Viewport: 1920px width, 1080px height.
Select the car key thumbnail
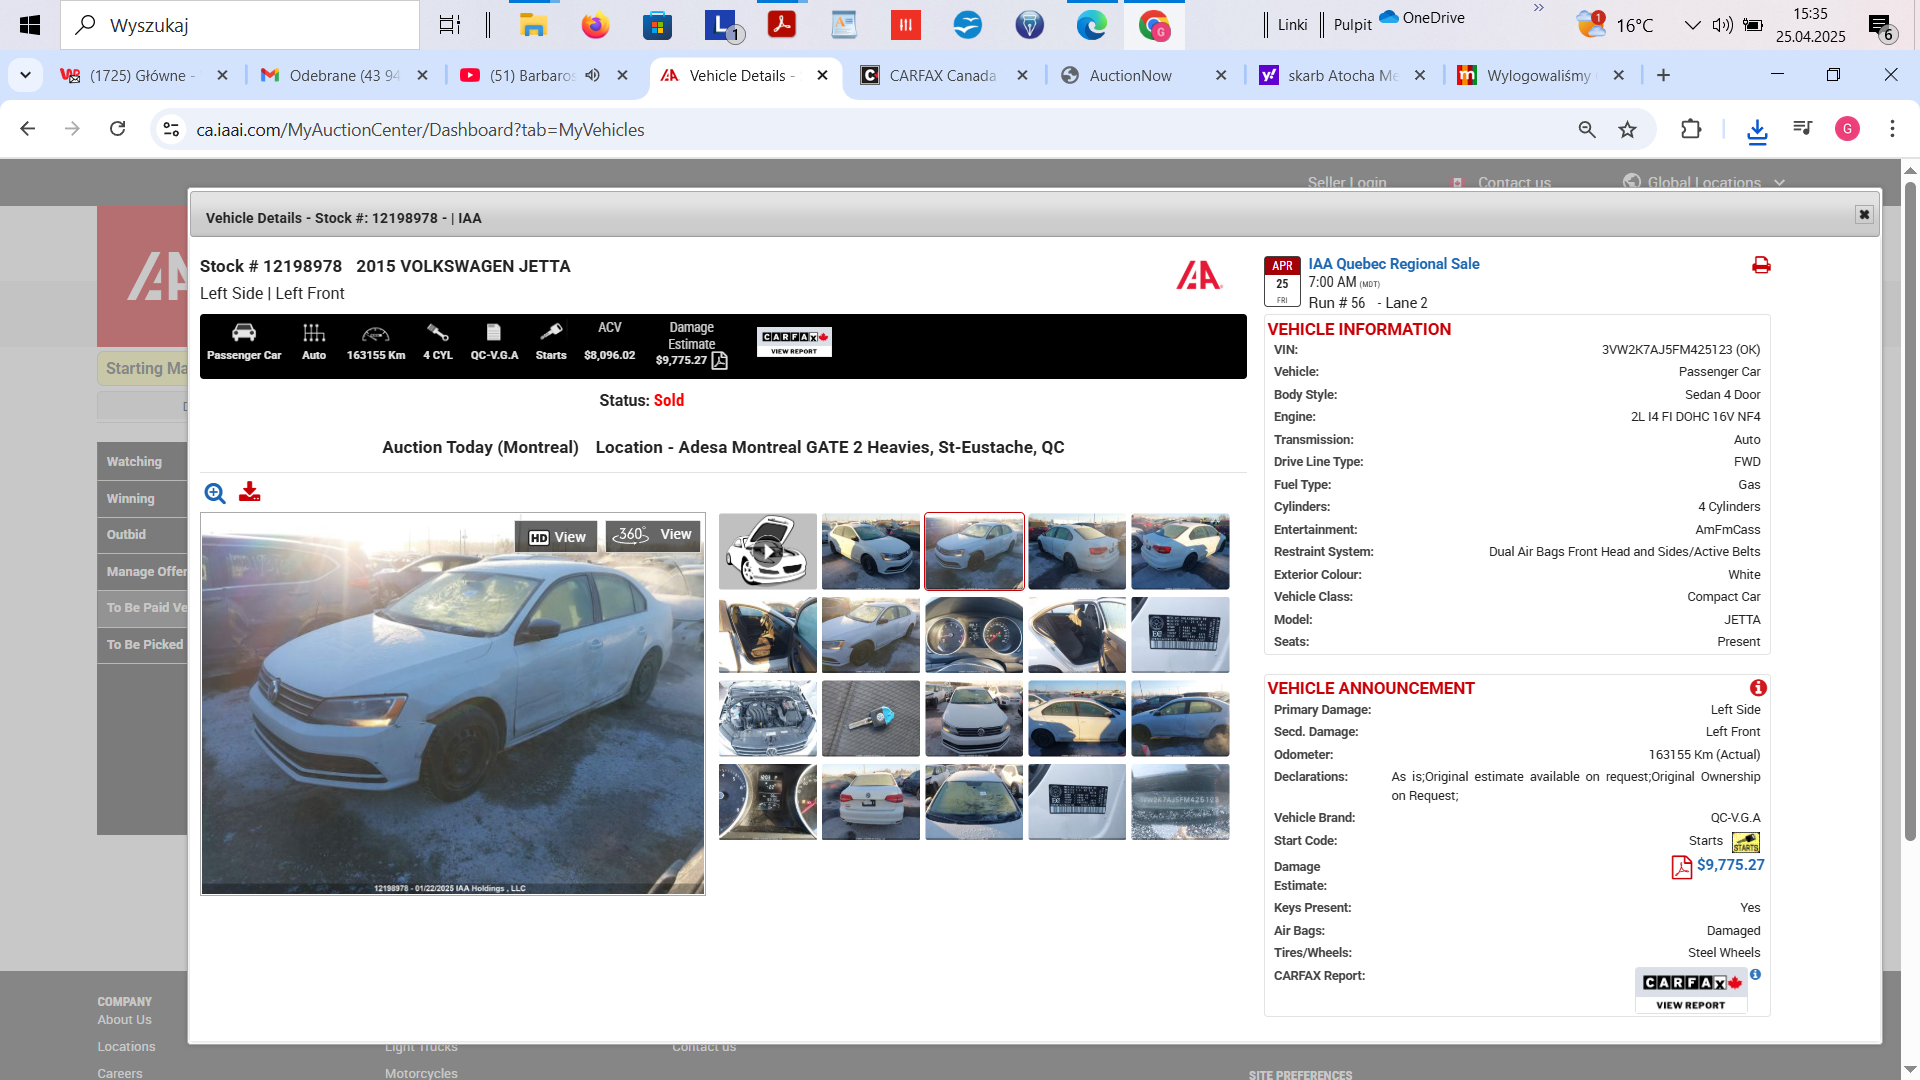tap(871, 719)
